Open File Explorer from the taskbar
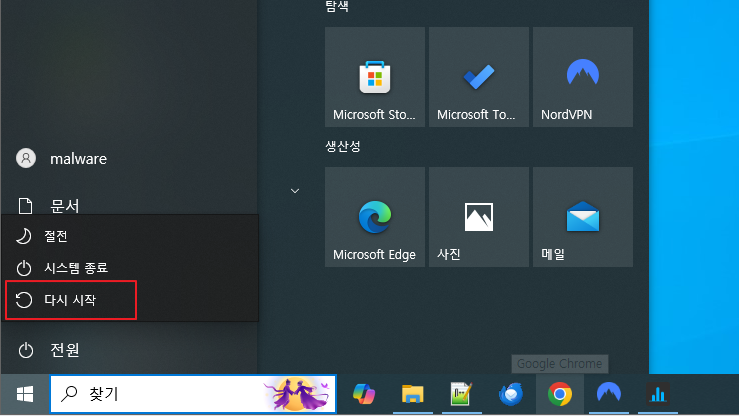 coord(413,394)
